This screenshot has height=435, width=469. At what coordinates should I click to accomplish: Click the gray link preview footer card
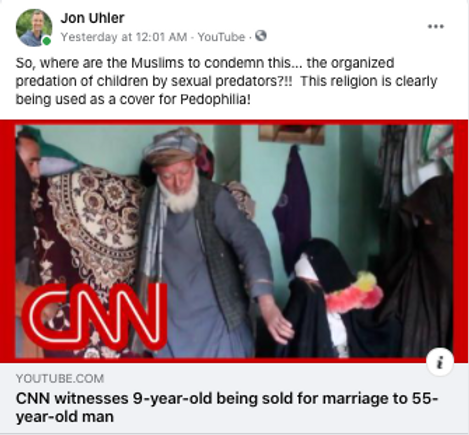click(234, 399)
